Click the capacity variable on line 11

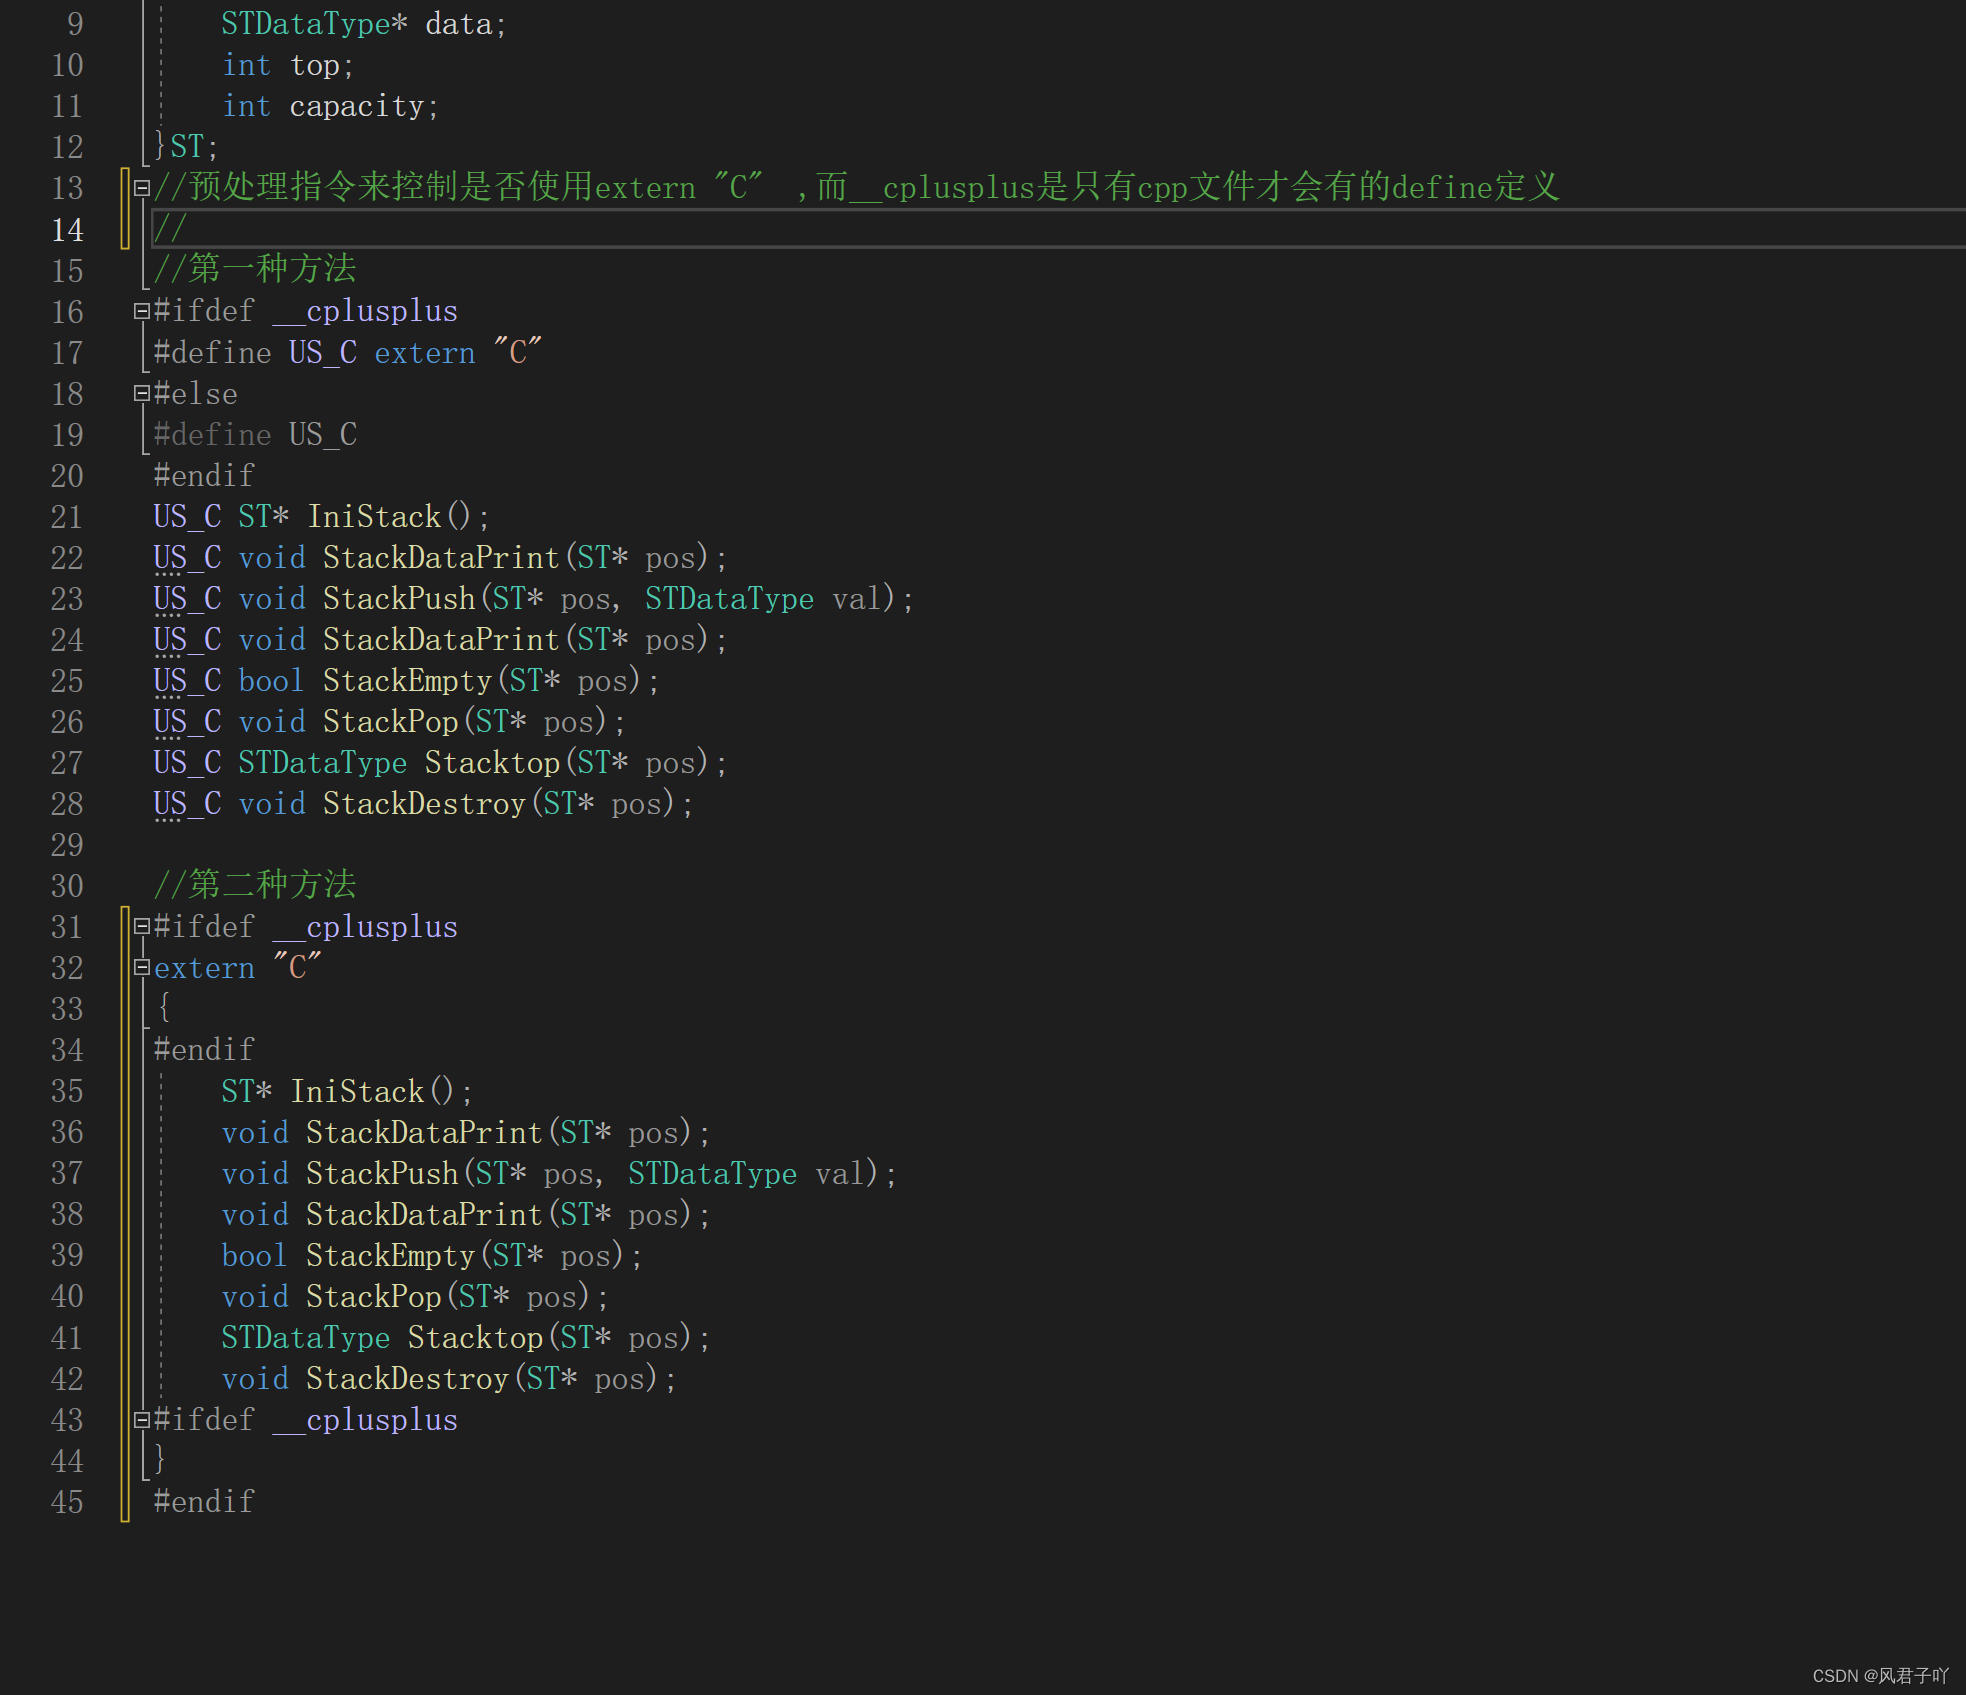tap(356, 106)
